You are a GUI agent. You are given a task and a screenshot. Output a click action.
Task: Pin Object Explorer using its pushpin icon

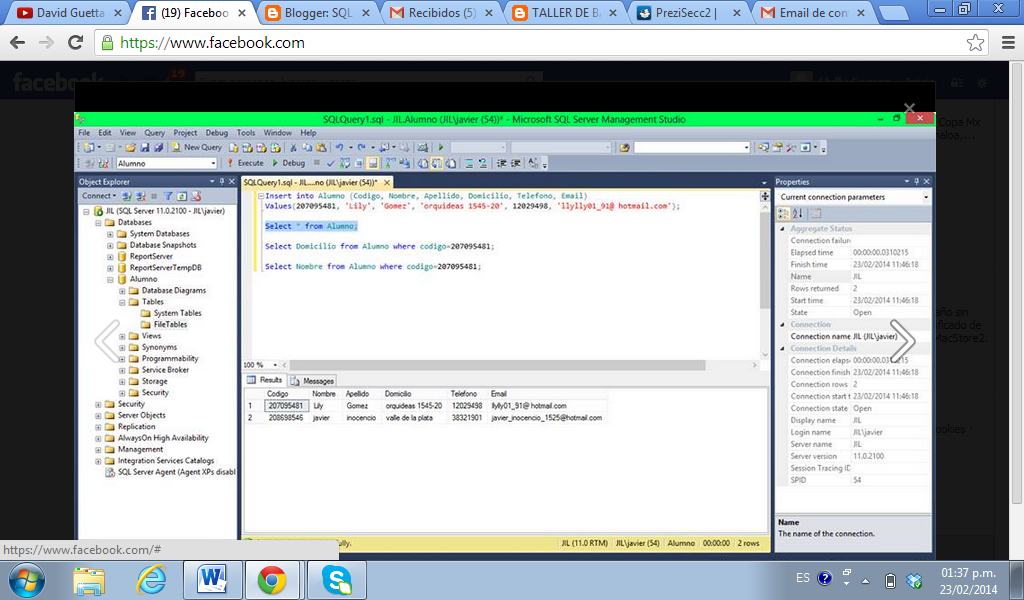[222, 181]
